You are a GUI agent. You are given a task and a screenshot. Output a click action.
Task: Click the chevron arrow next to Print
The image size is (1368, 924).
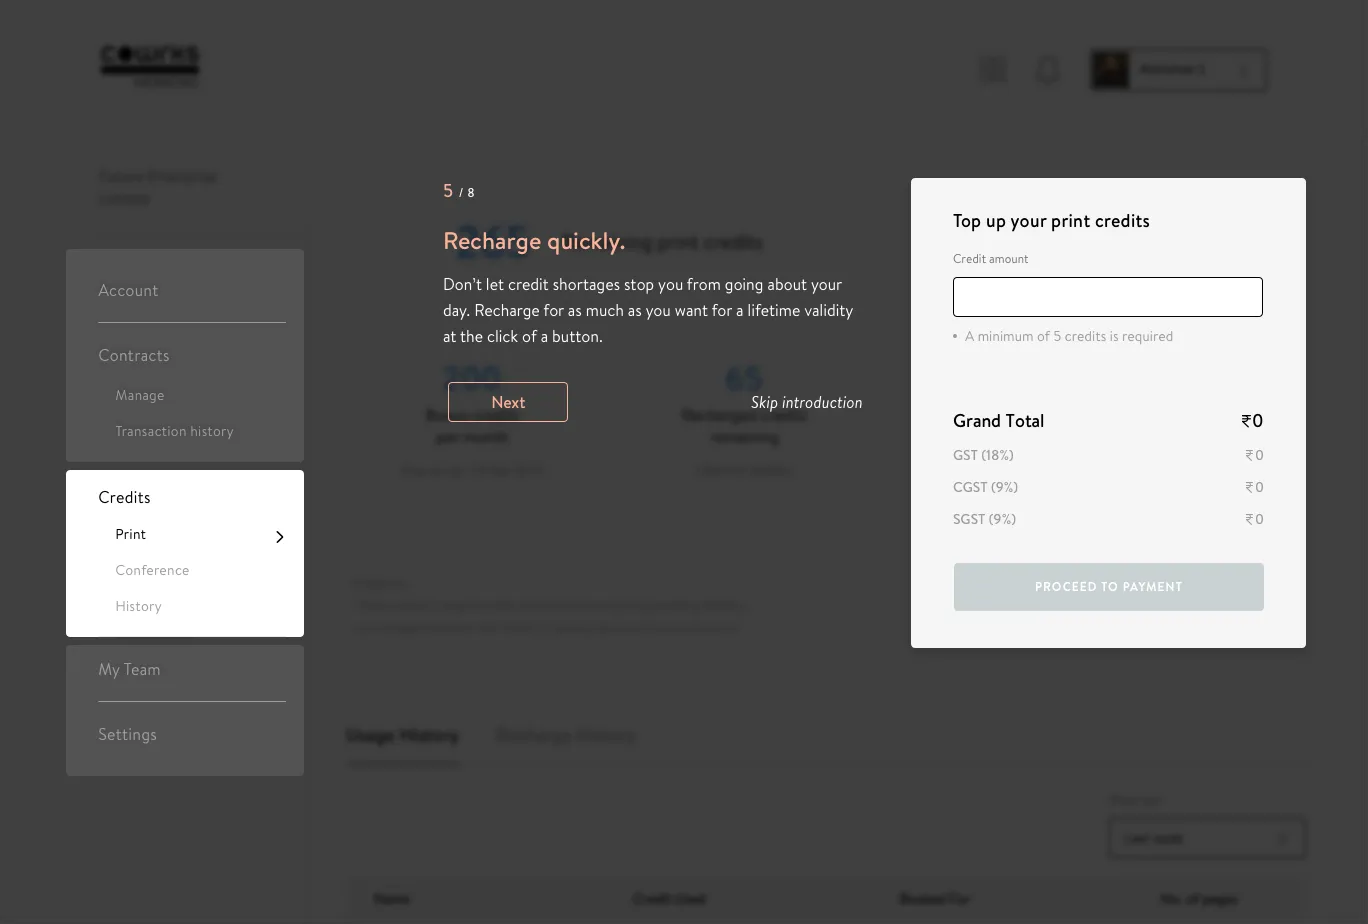(x=280, y=537)
